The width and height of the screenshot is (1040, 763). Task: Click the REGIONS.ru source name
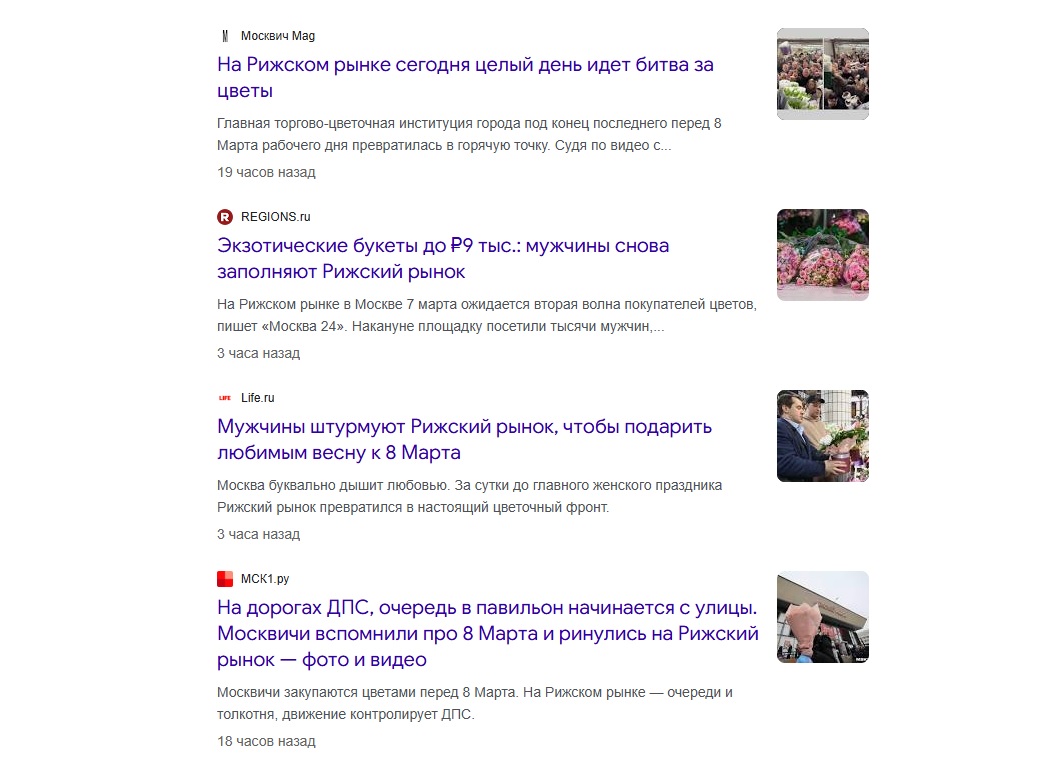coord(275,217)
